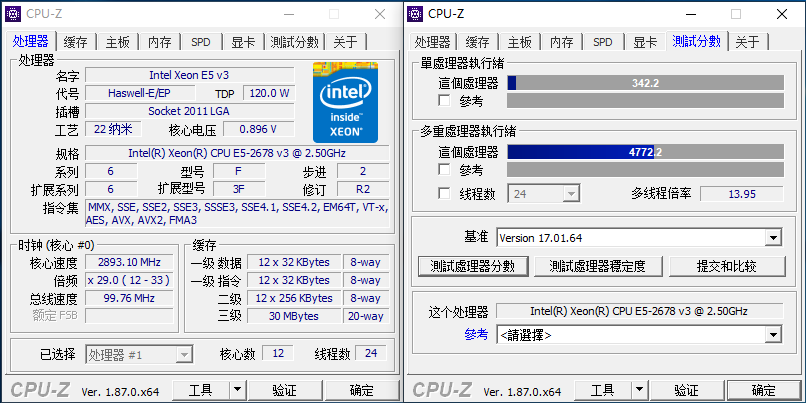
Task: Enable multi-thread 参考 checkbox
Action: point(445,170)
